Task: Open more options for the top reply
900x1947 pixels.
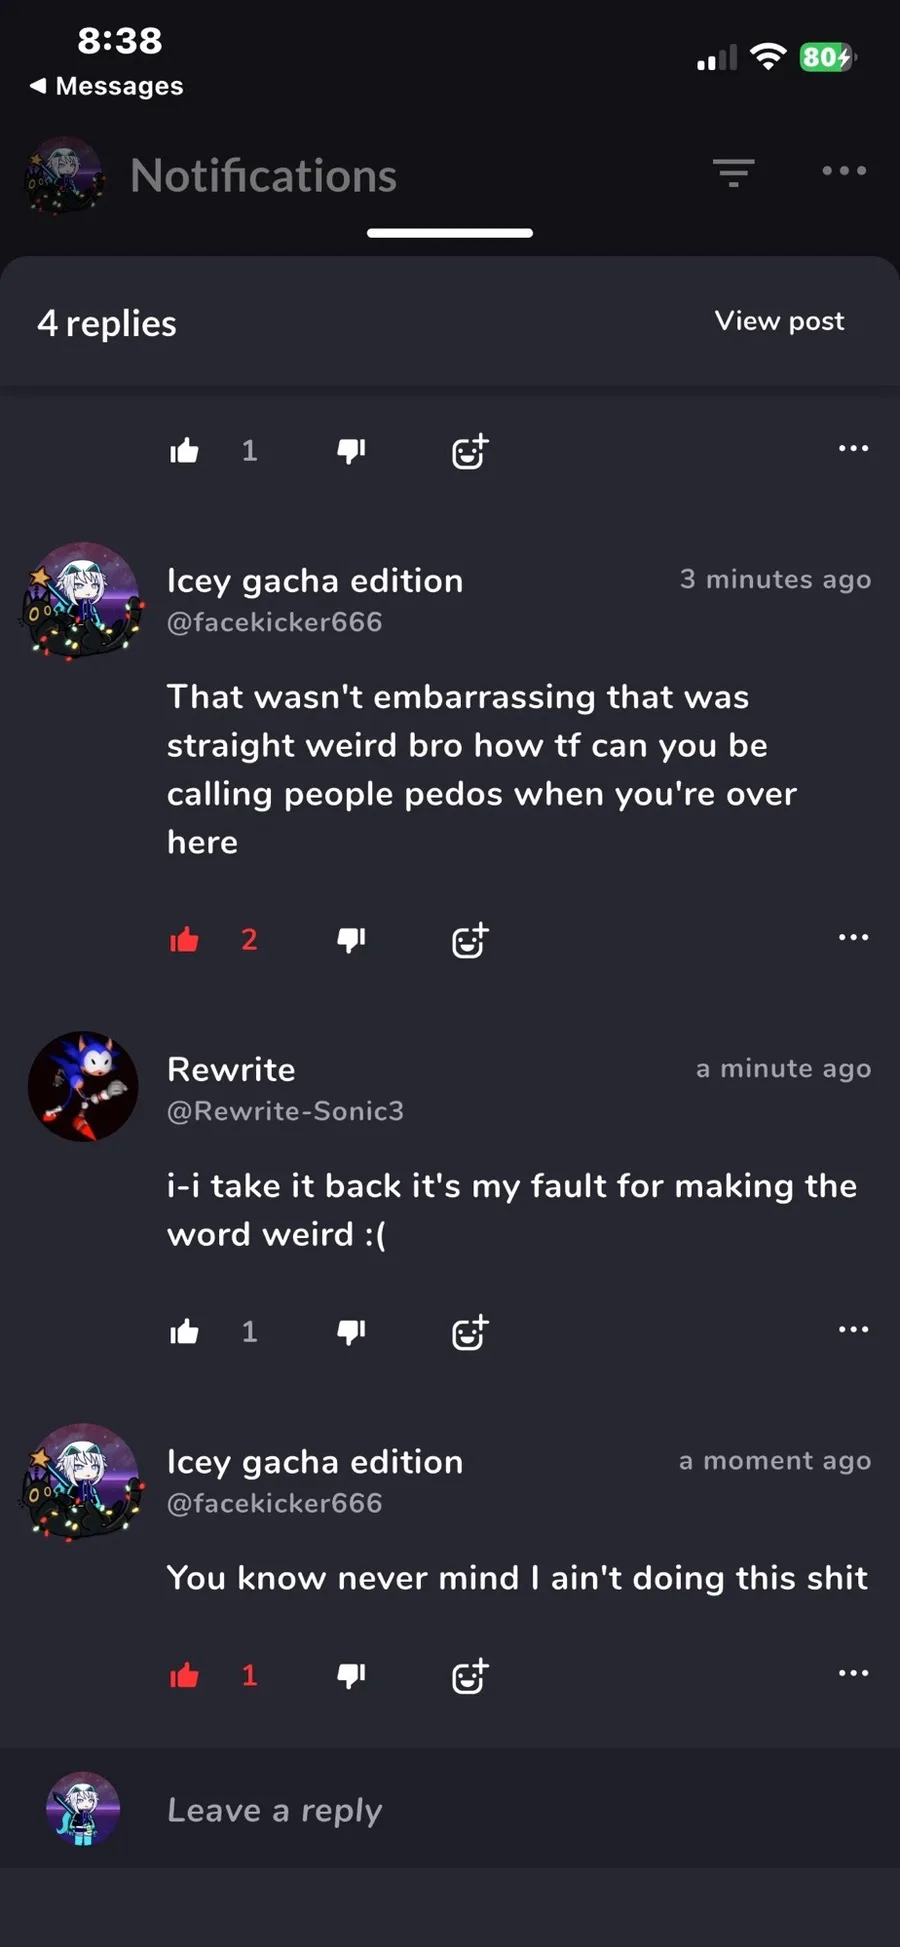Action: (853, 449)
